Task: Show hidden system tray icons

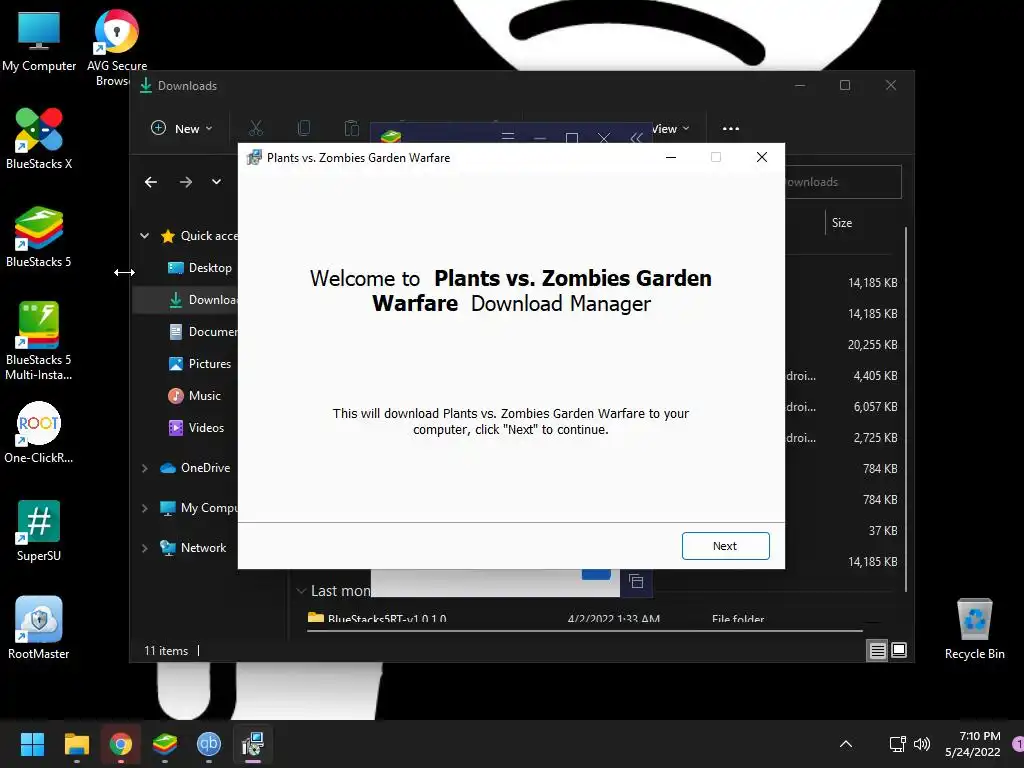Action: [x=846, y=744]
